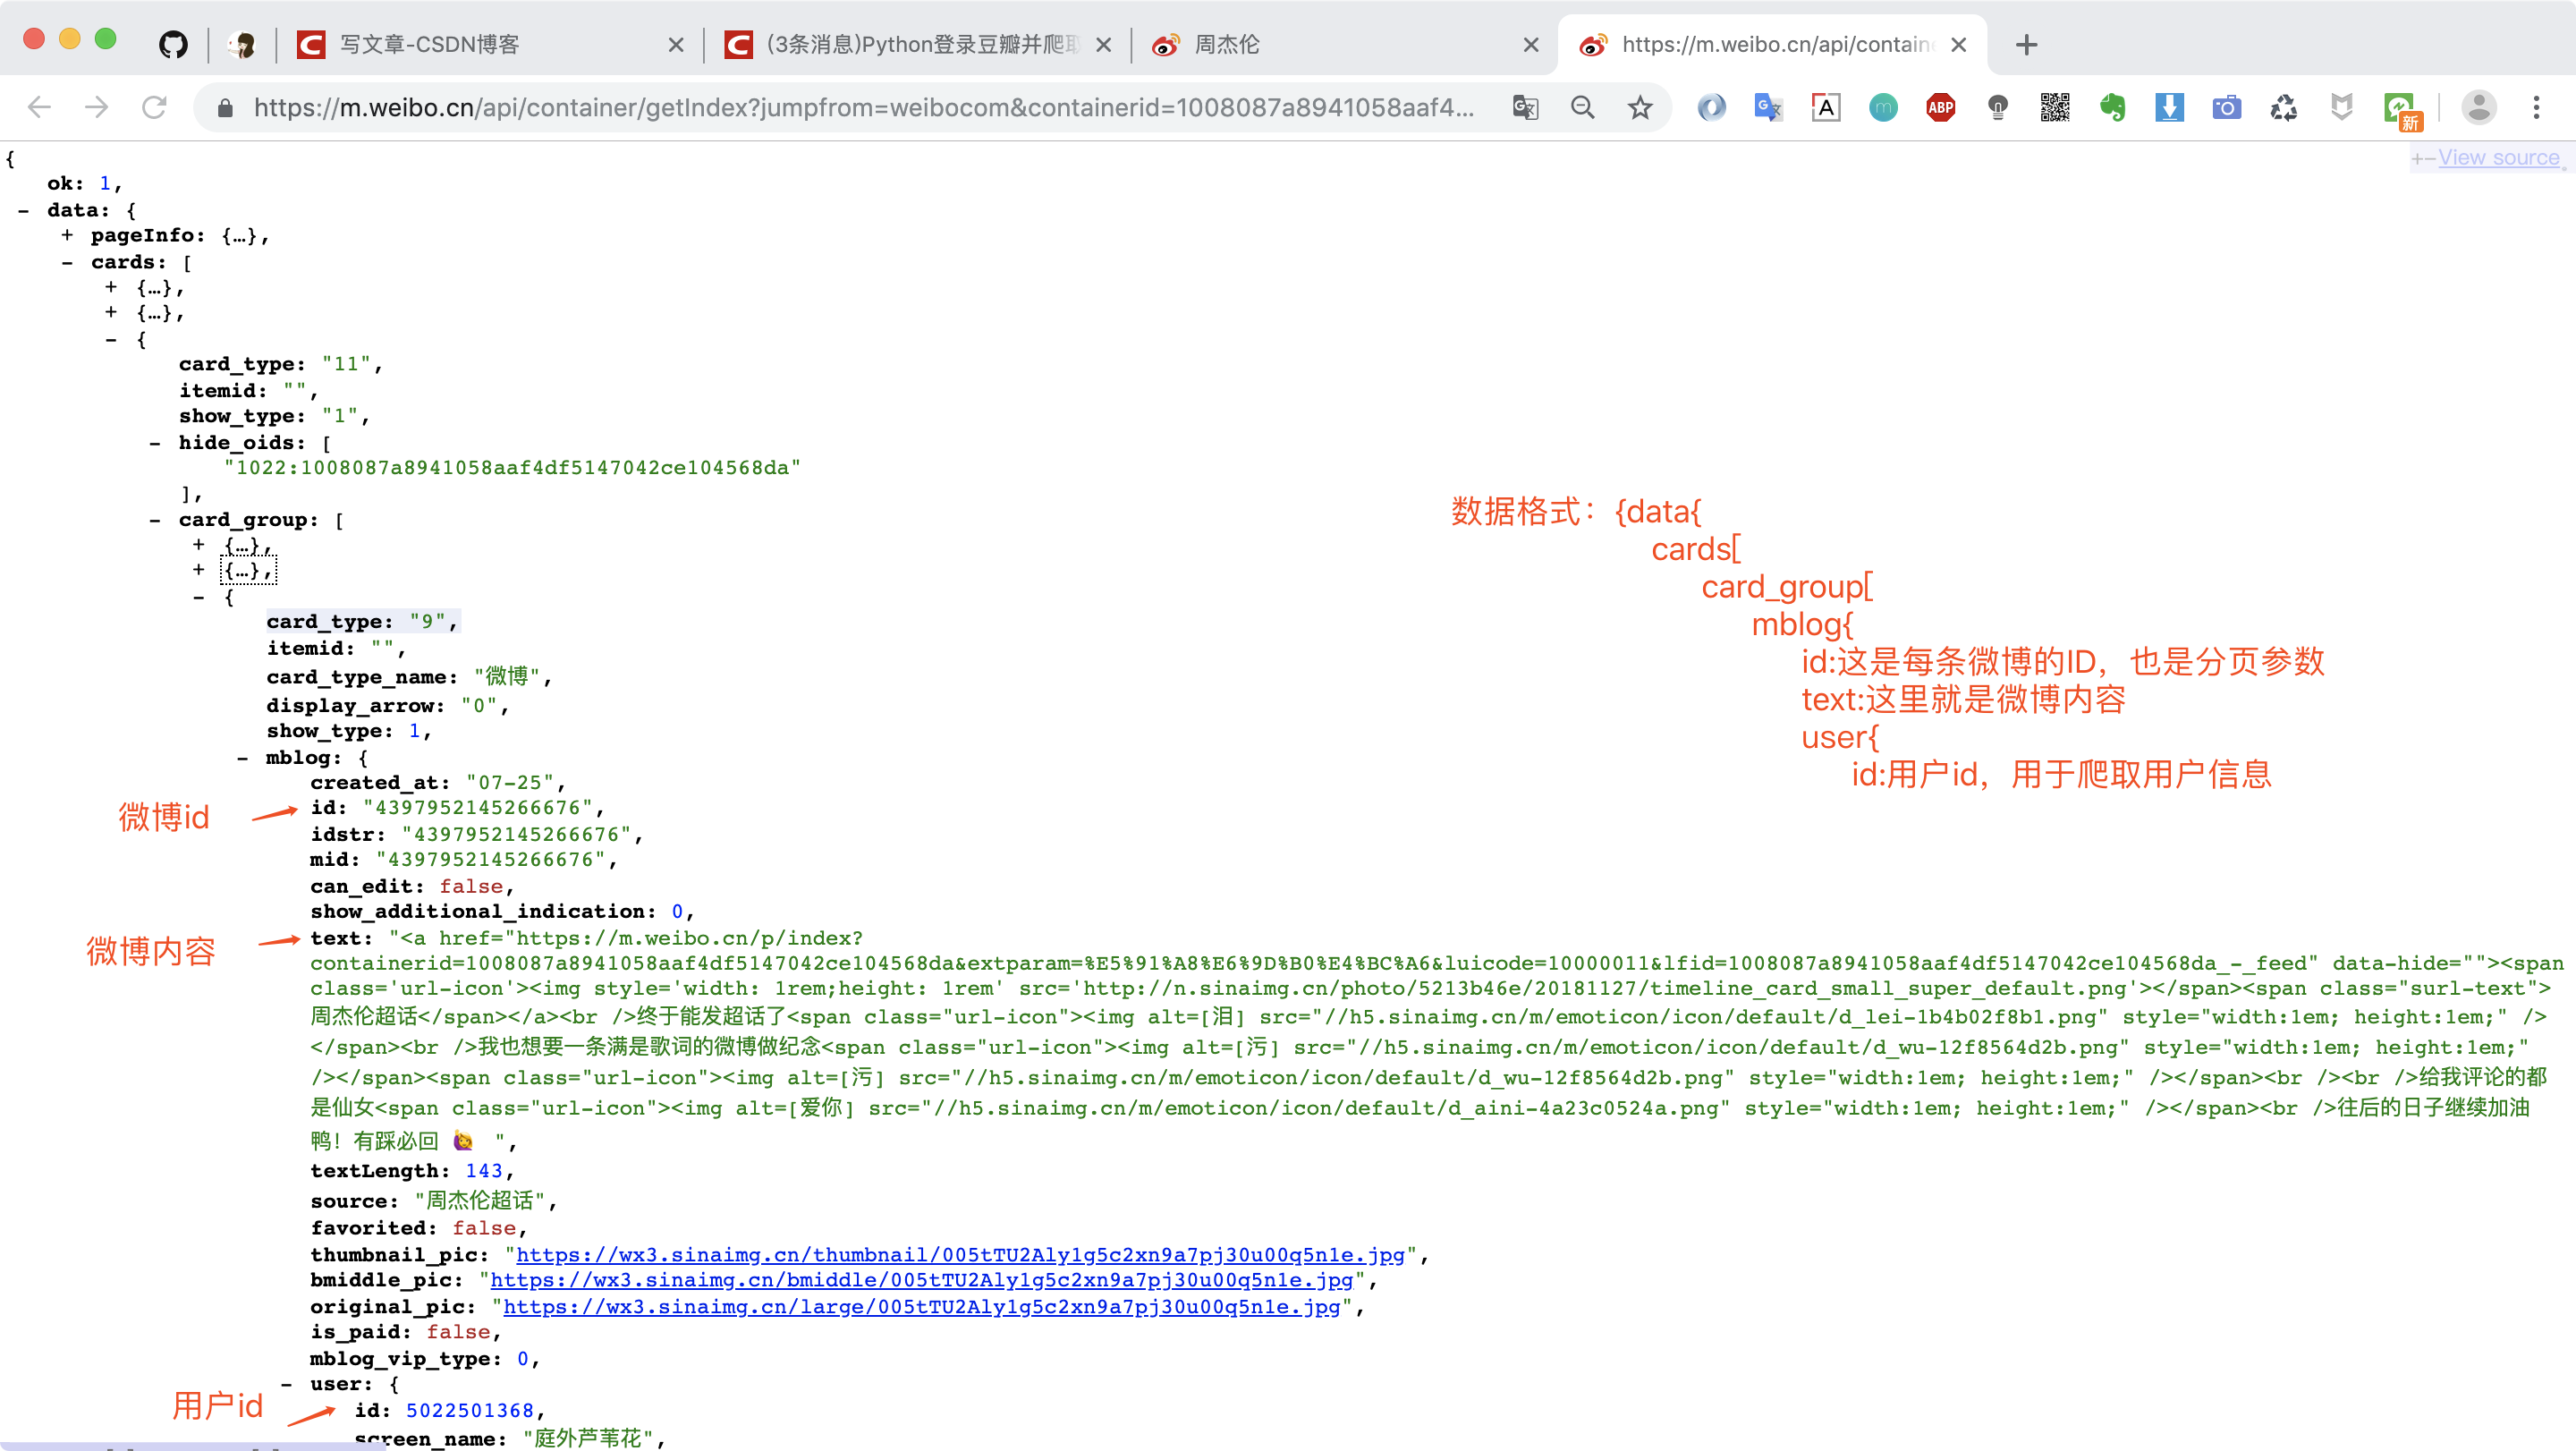Reload the current page

pos(154,107)
